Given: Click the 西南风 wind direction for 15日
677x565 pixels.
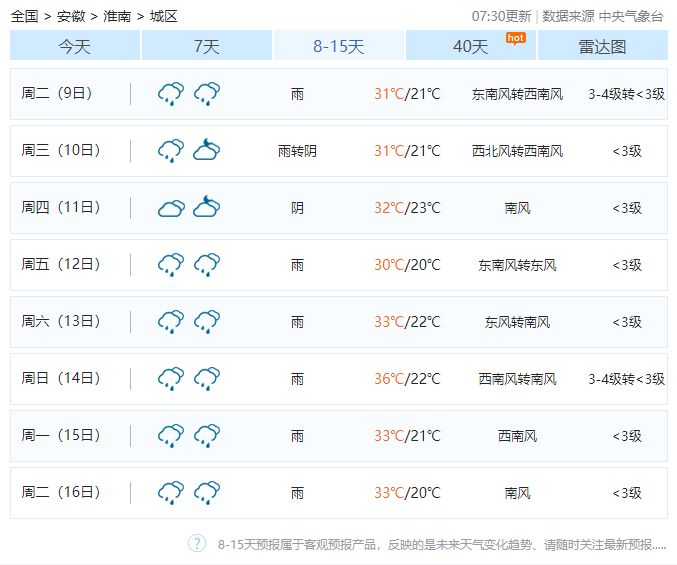Looking at the screenshot, I should click(517, 436).
